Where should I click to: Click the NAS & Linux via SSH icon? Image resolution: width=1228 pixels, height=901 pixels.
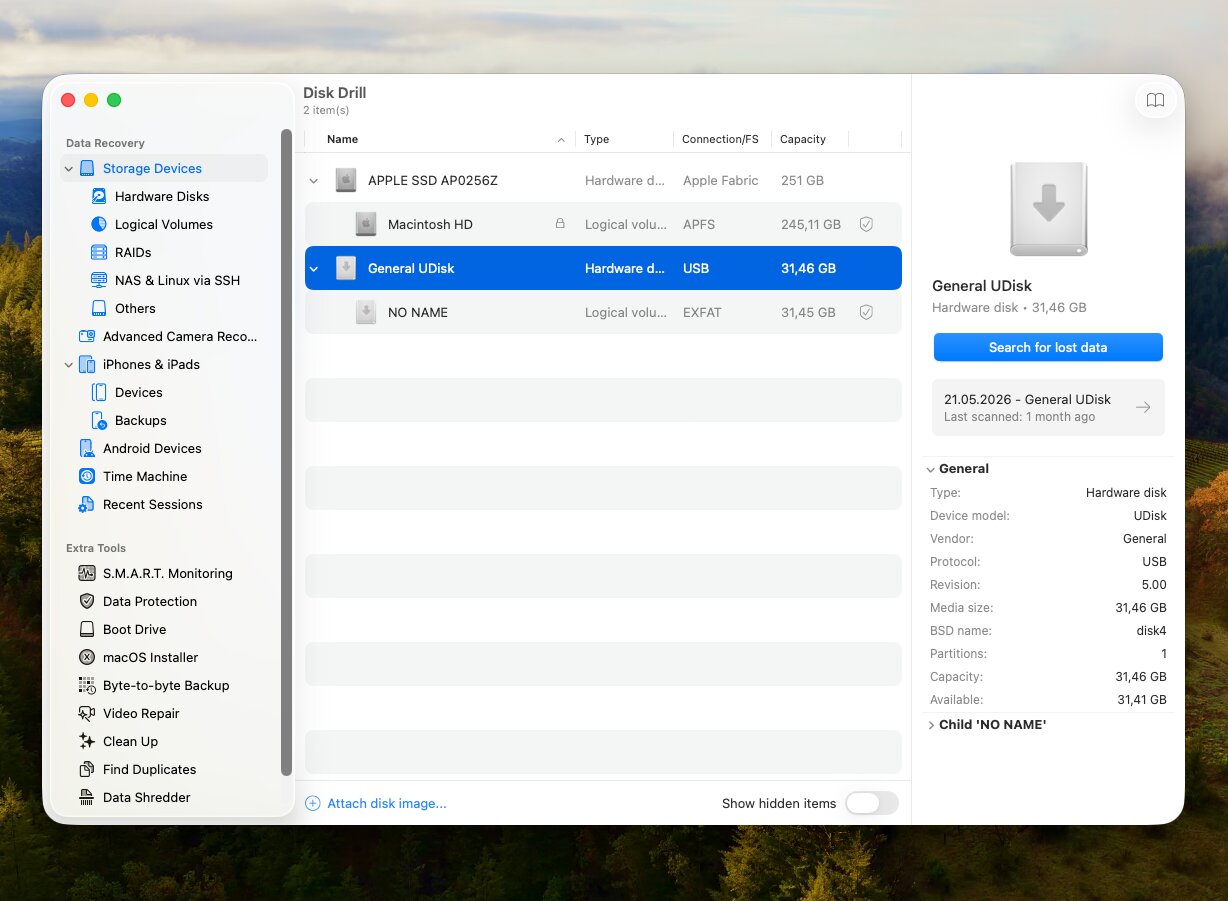pyautogui.click(x=98, y=280)
